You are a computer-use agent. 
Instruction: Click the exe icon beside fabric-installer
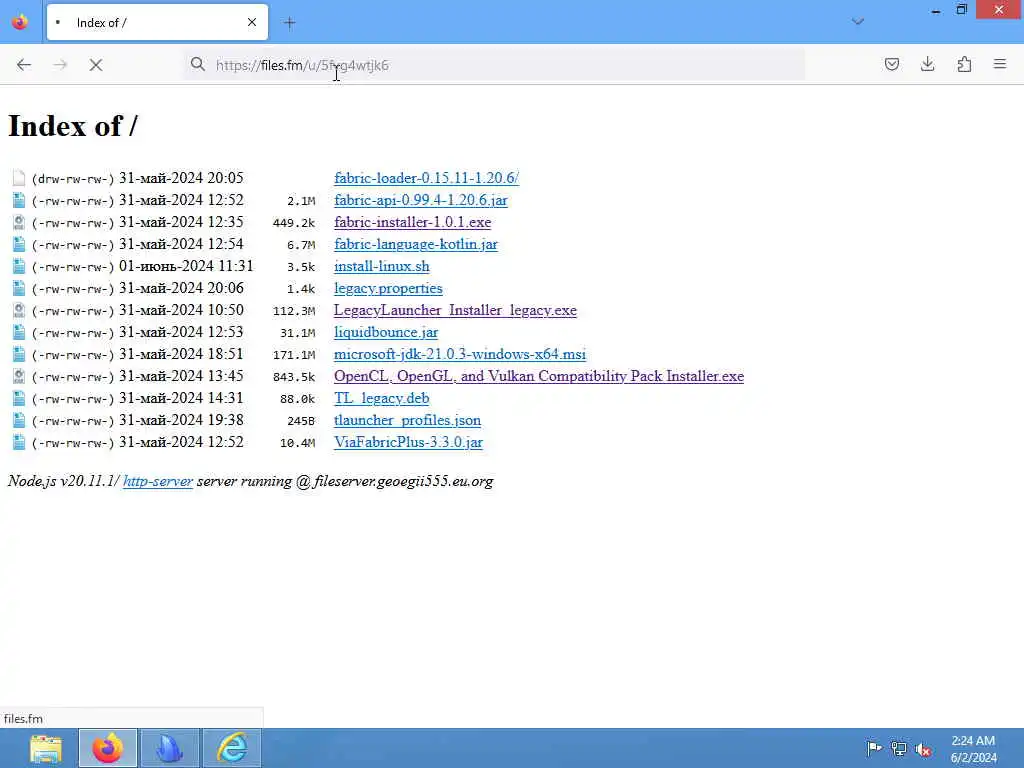pyautogui.click(x=19, y=222)
